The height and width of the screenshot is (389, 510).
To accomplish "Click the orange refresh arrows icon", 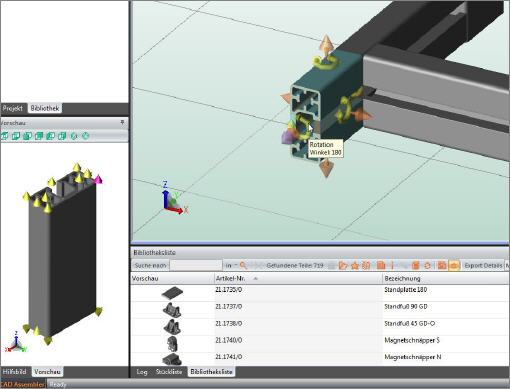I will [x=427, y=265].
